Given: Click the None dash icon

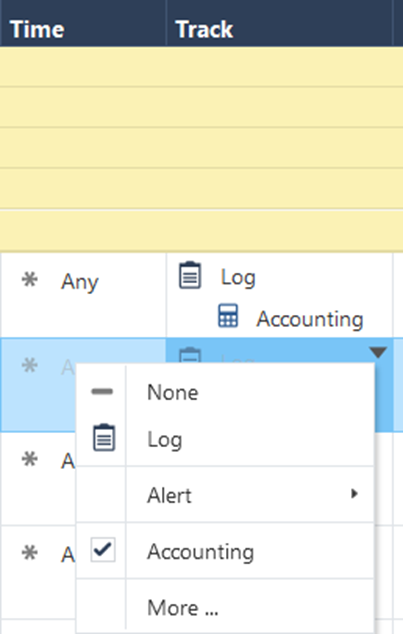Looking at the screenshot, I should coord(102,391).
